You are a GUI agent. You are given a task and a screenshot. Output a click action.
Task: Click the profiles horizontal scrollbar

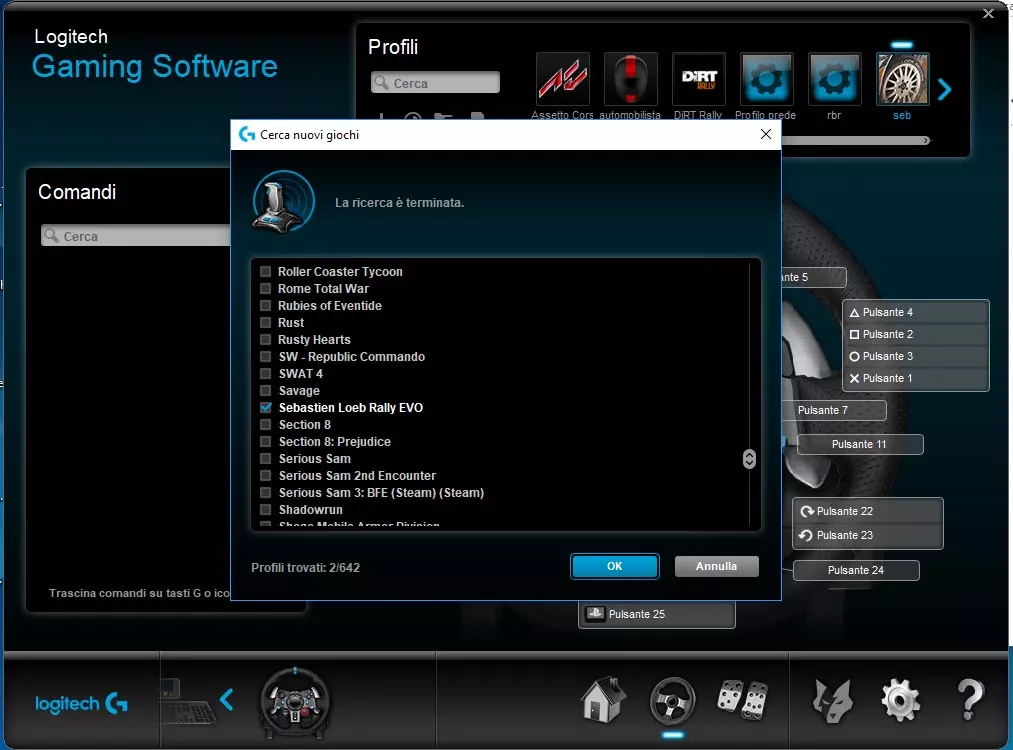tap(855, 140)
